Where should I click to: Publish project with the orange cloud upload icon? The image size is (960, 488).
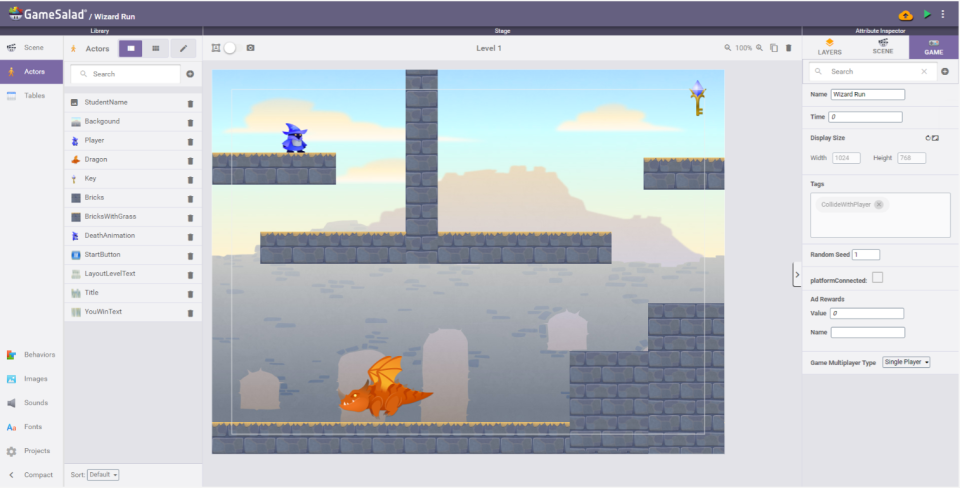coord(906,15)
